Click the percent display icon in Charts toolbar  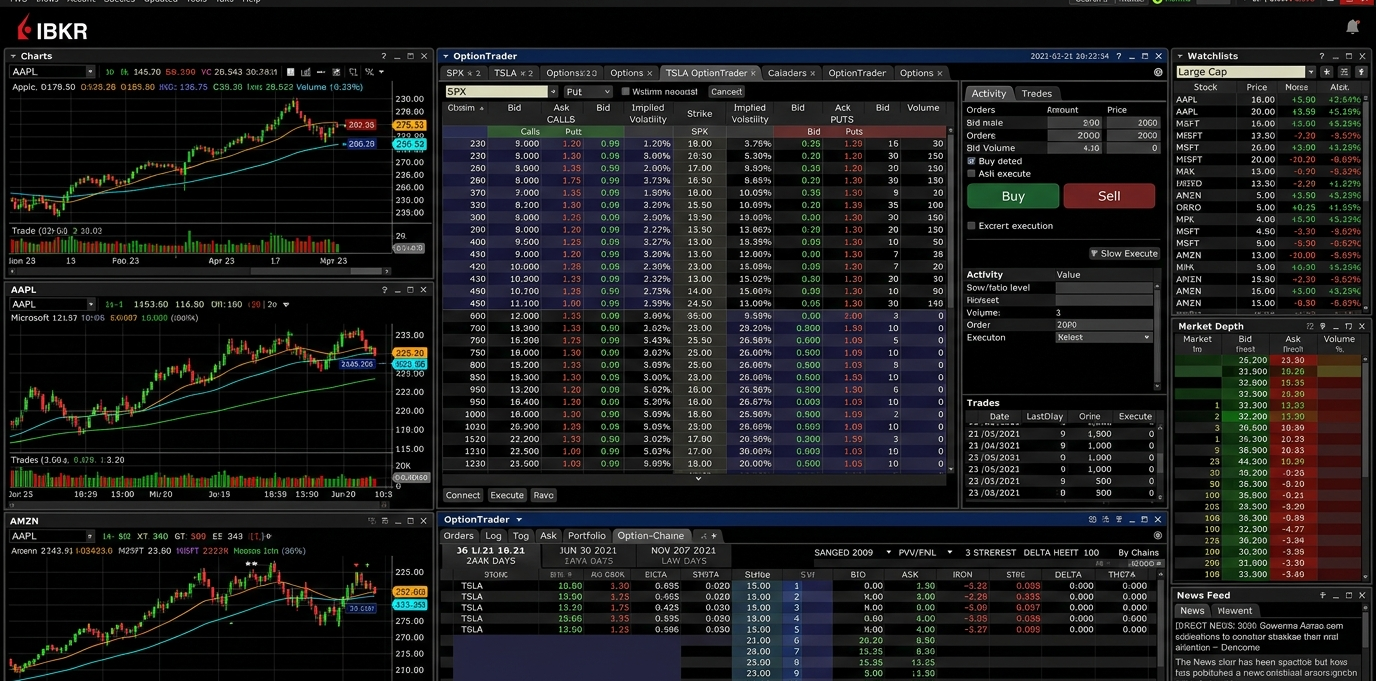(x=368, y=72)
